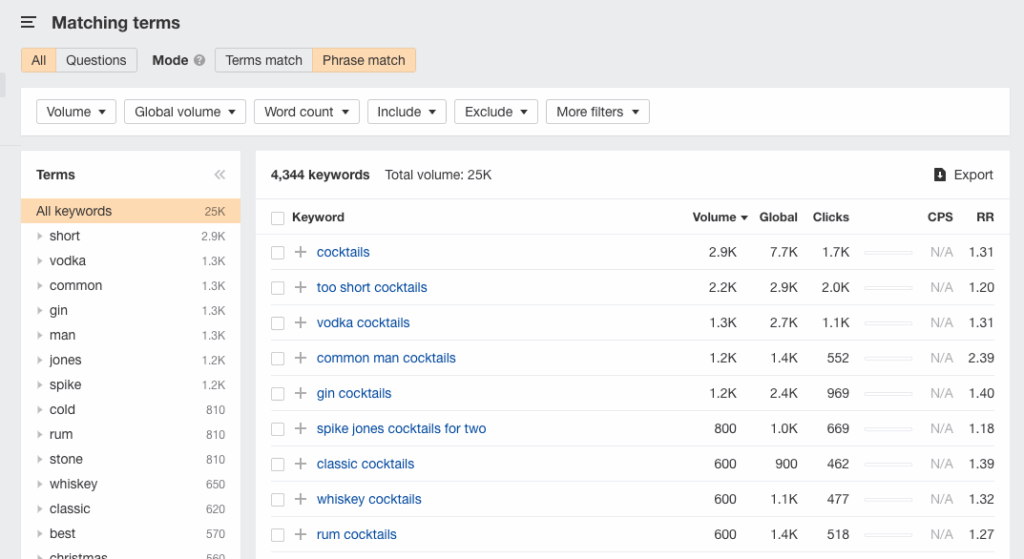Click the clicks bar for 'gin cocktails' row
This screenshot has width=1024, height=559.
point(888,393)
